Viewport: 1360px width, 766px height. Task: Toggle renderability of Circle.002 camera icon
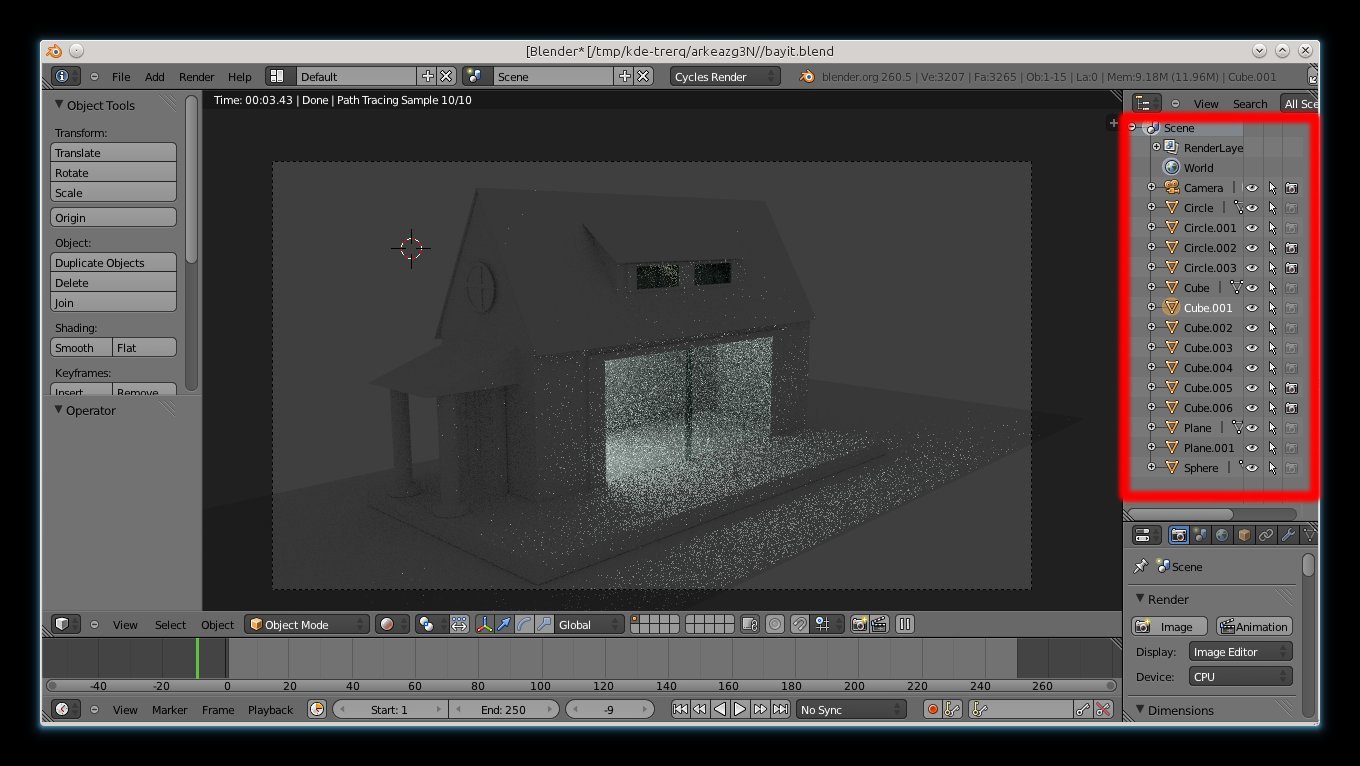point(1291,248)
